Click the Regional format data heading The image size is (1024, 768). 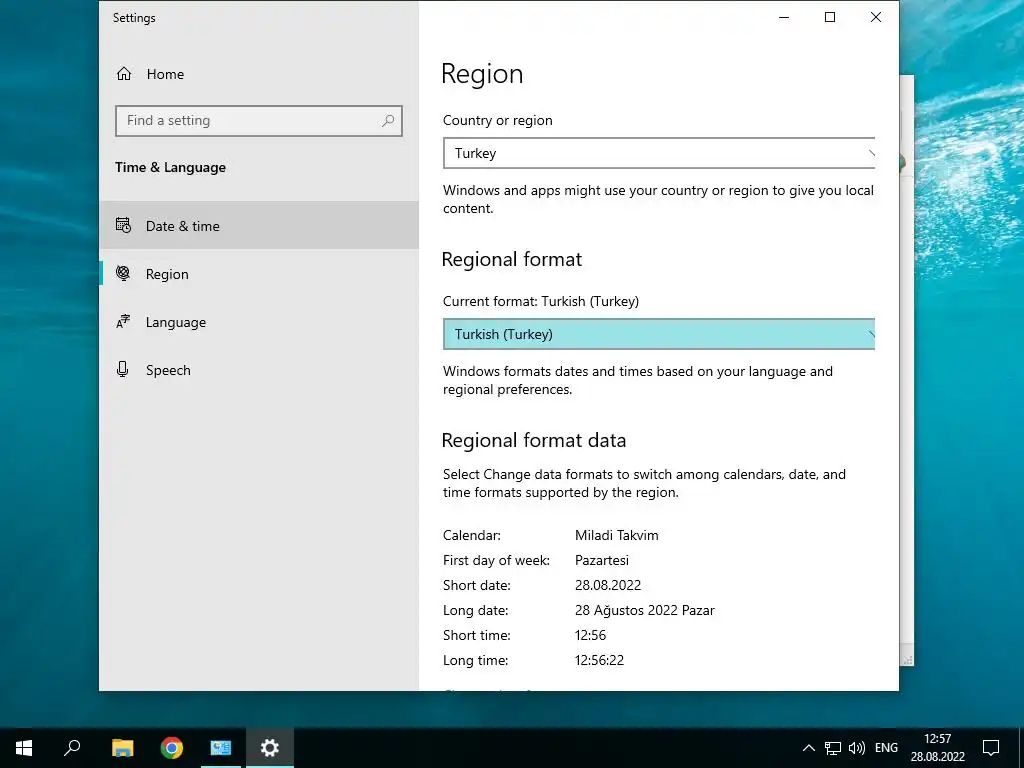(534, 440)
